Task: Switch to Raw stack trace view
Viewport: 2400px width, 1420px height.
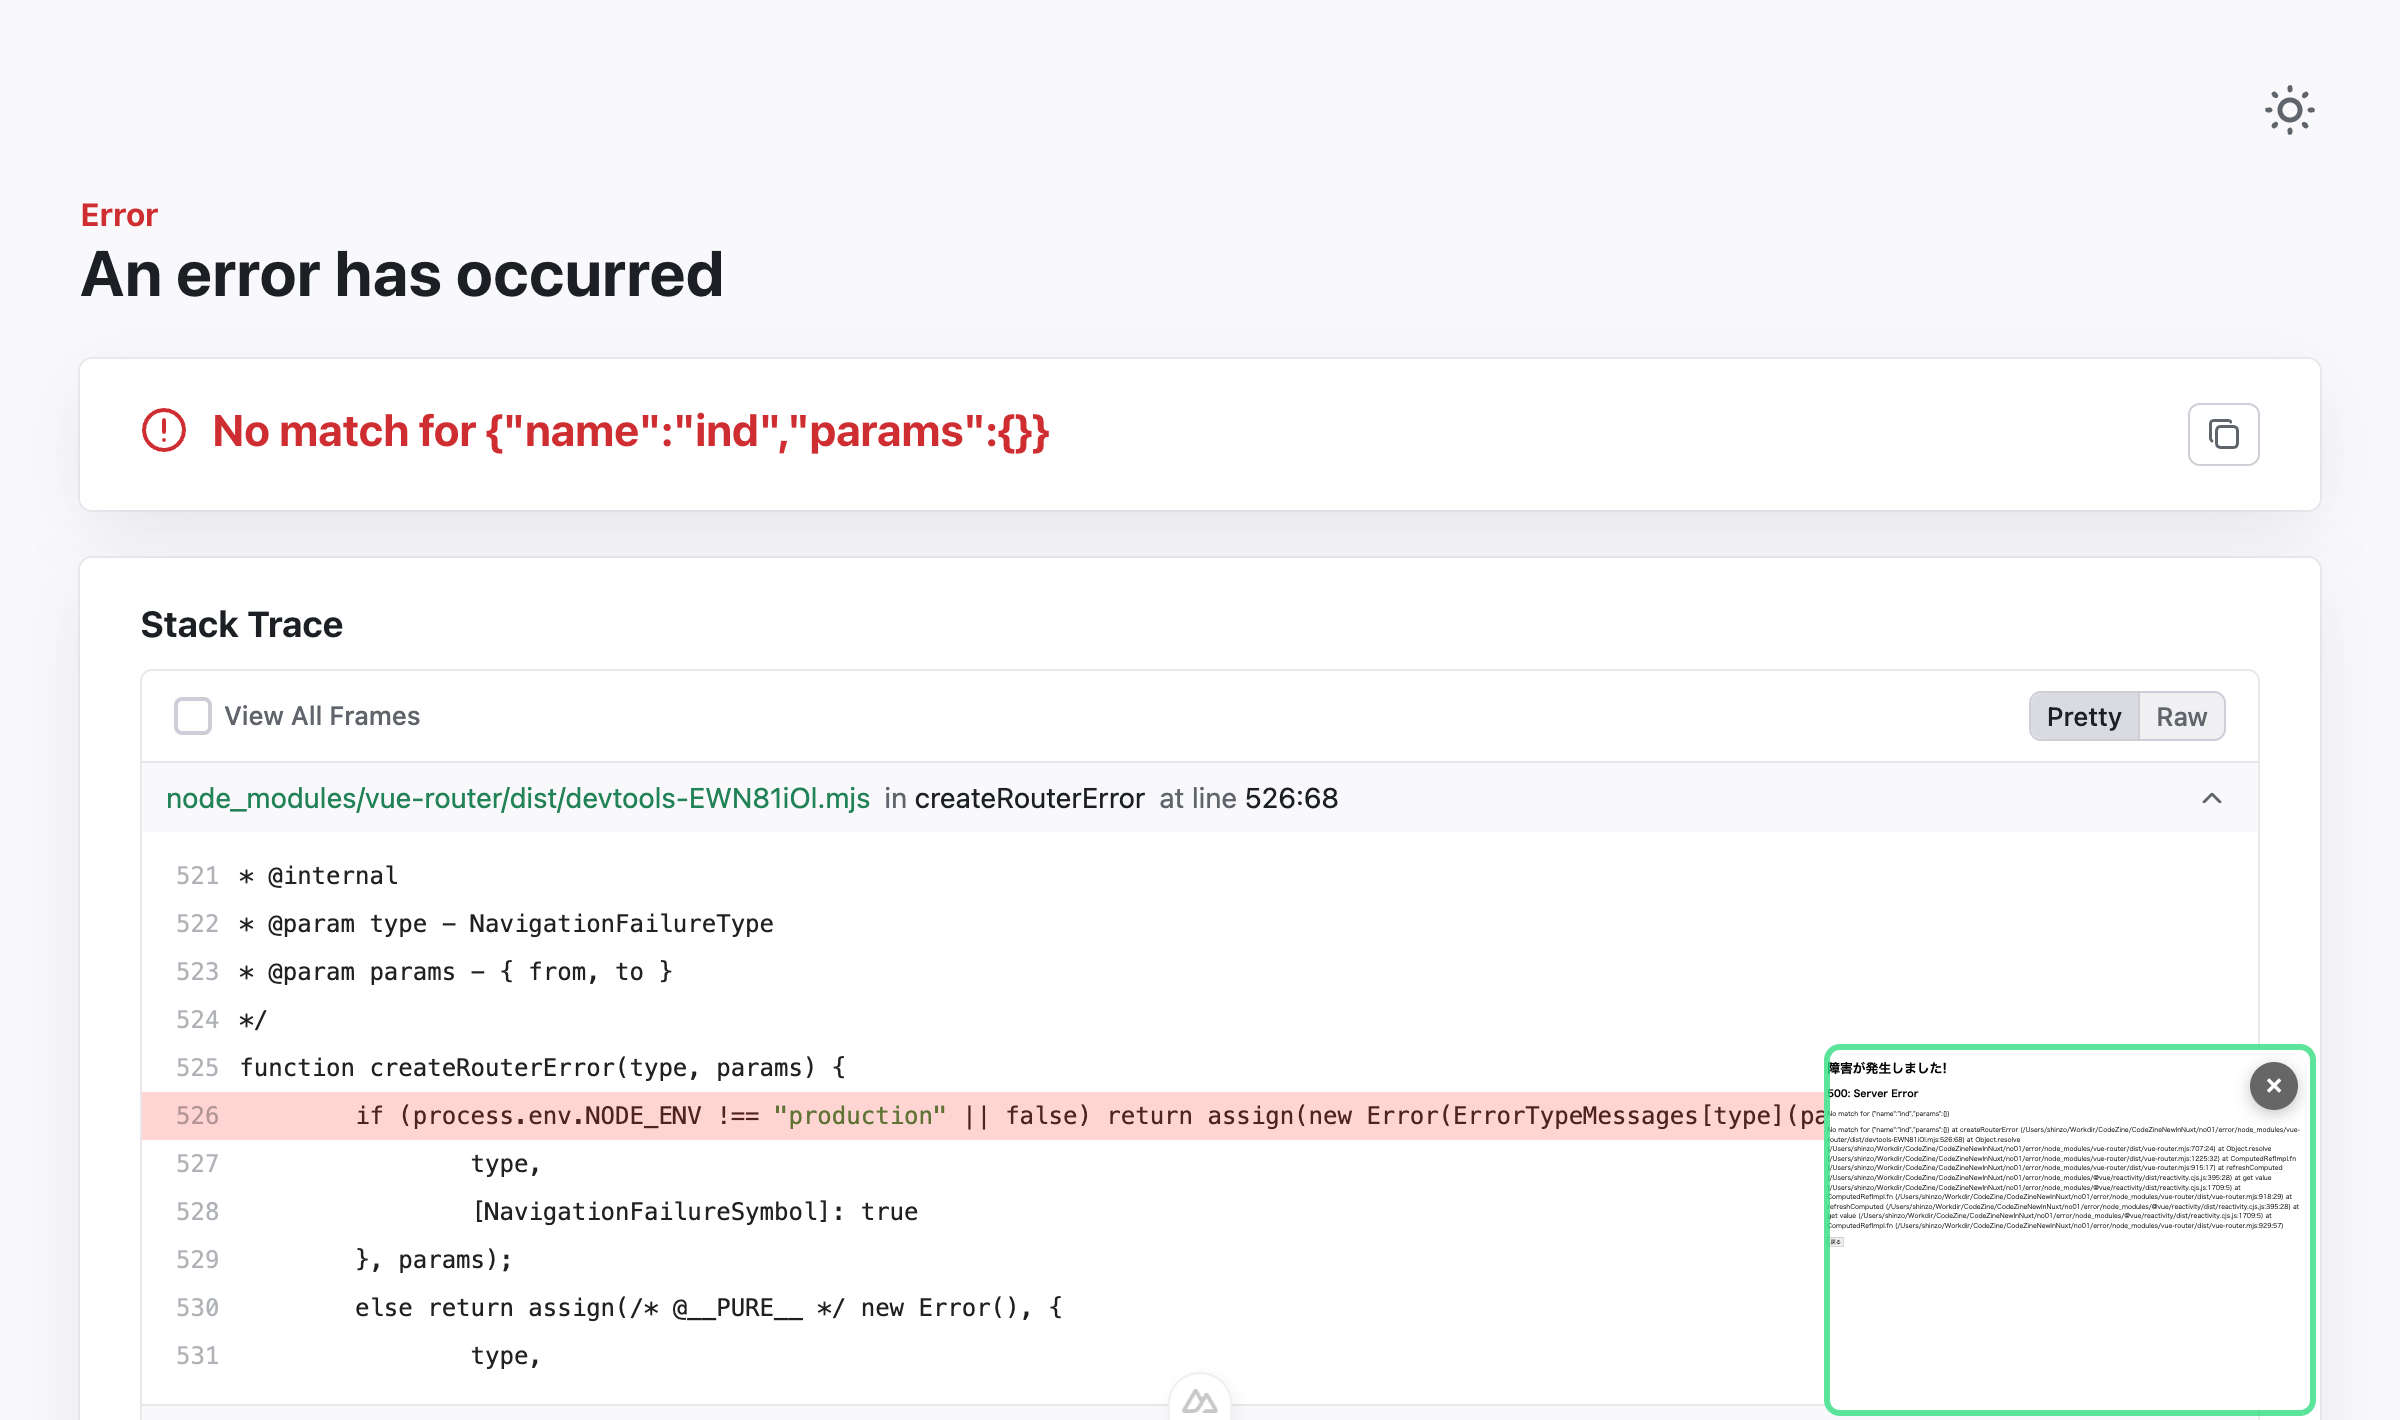Action: (x=2181, y=717)
